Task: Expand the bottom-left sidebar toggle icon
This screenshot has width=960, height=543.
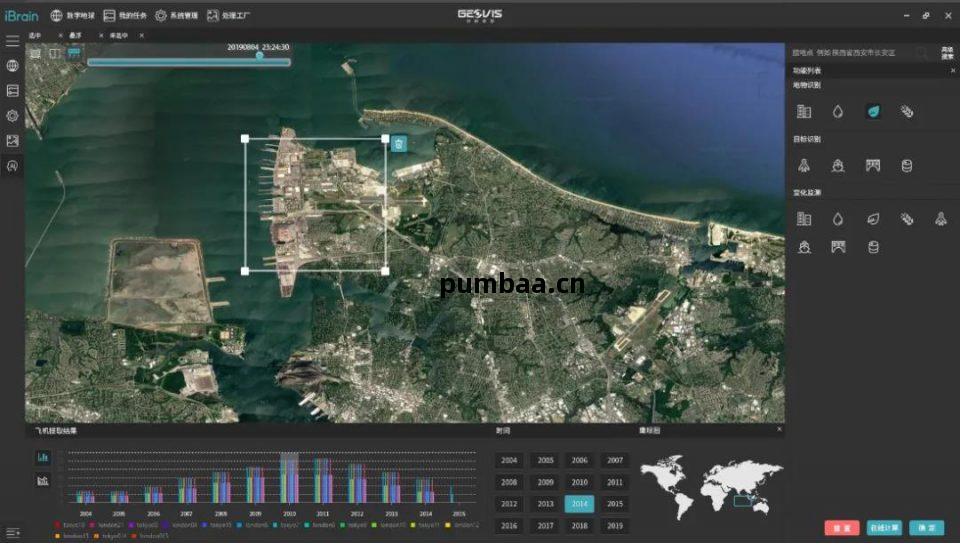Action: [x=12, y=532]
